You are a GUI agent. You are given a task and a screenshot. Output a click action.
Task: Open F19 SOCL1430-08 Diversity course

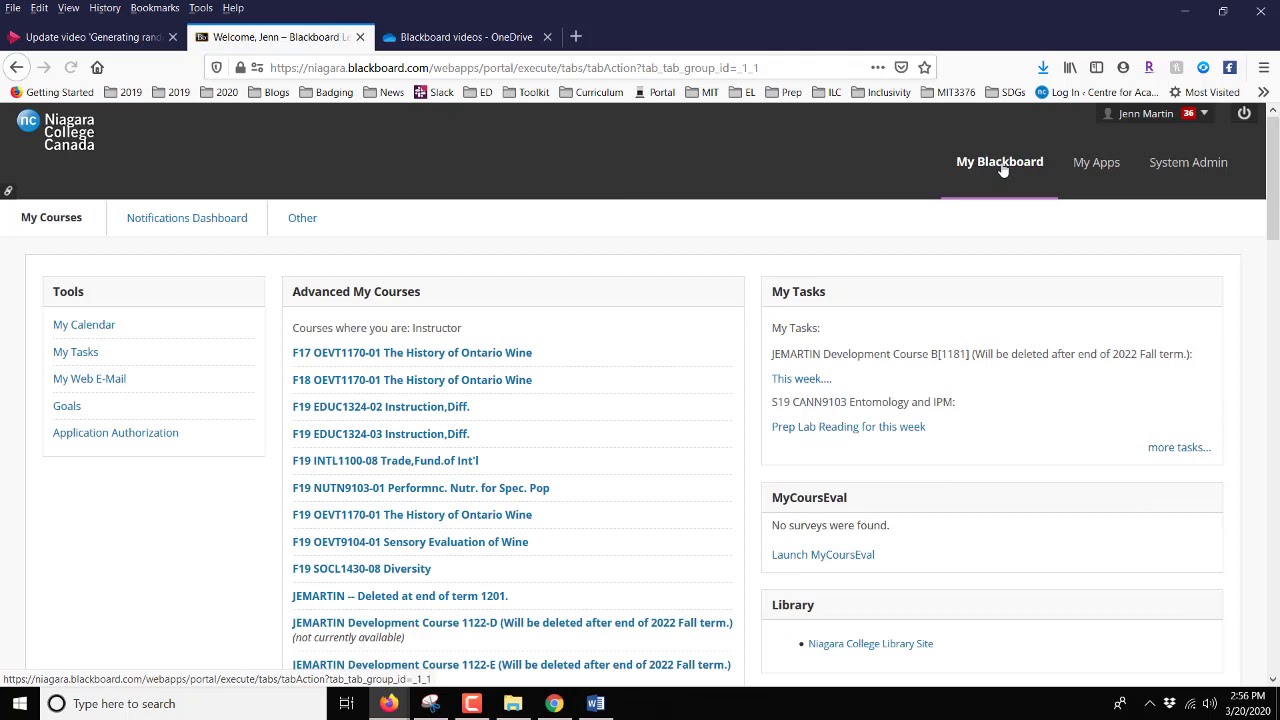coord(361,569)
